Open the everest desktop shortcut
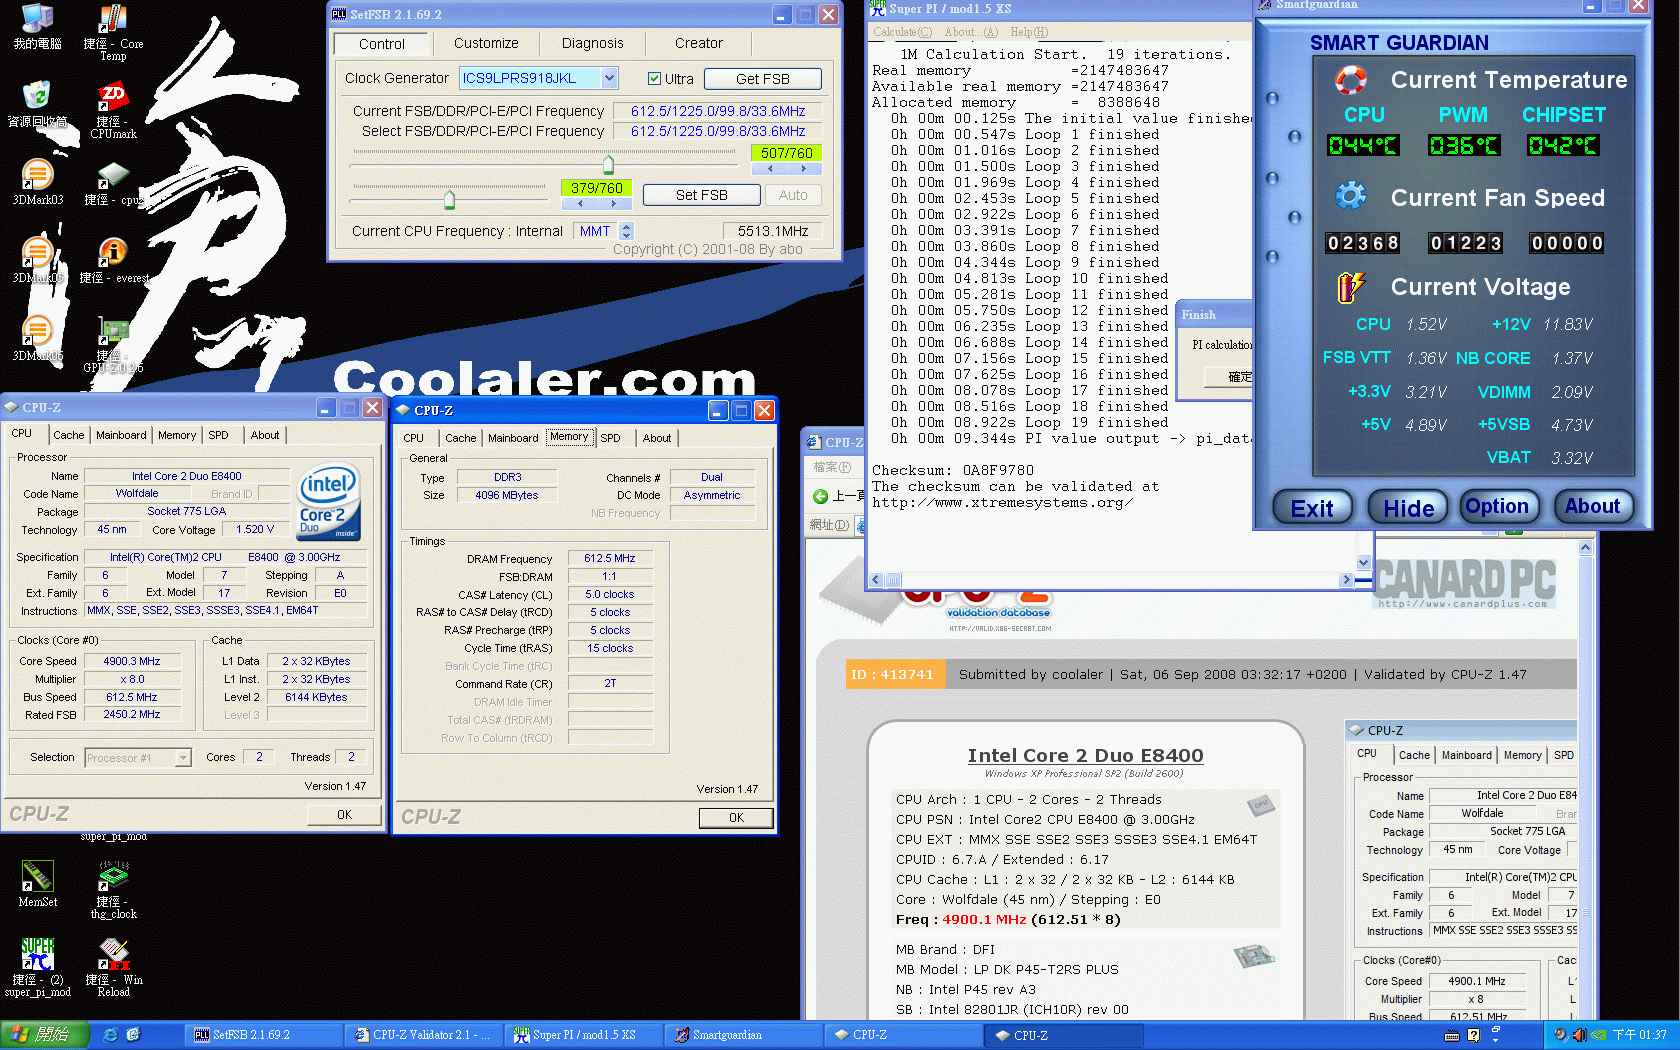The height and width of the screenshot is (1050, 1680). pos(113,260)
